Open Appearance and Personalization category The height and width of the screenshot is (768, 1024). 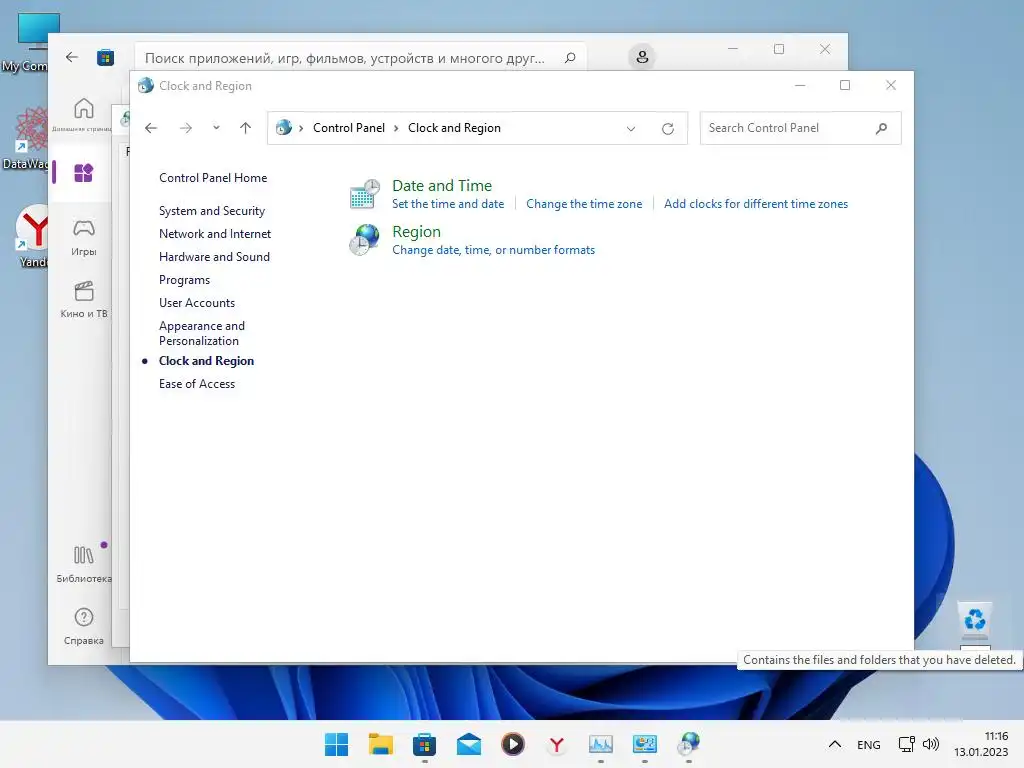[202, 333]
